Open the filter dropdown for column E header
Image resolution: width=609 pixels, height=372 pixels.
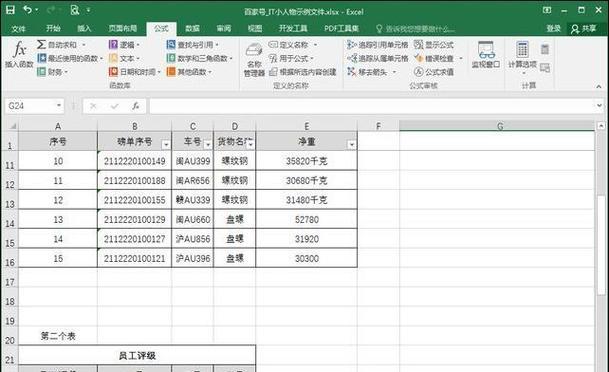pyautogui.click(x=351, y=144)
